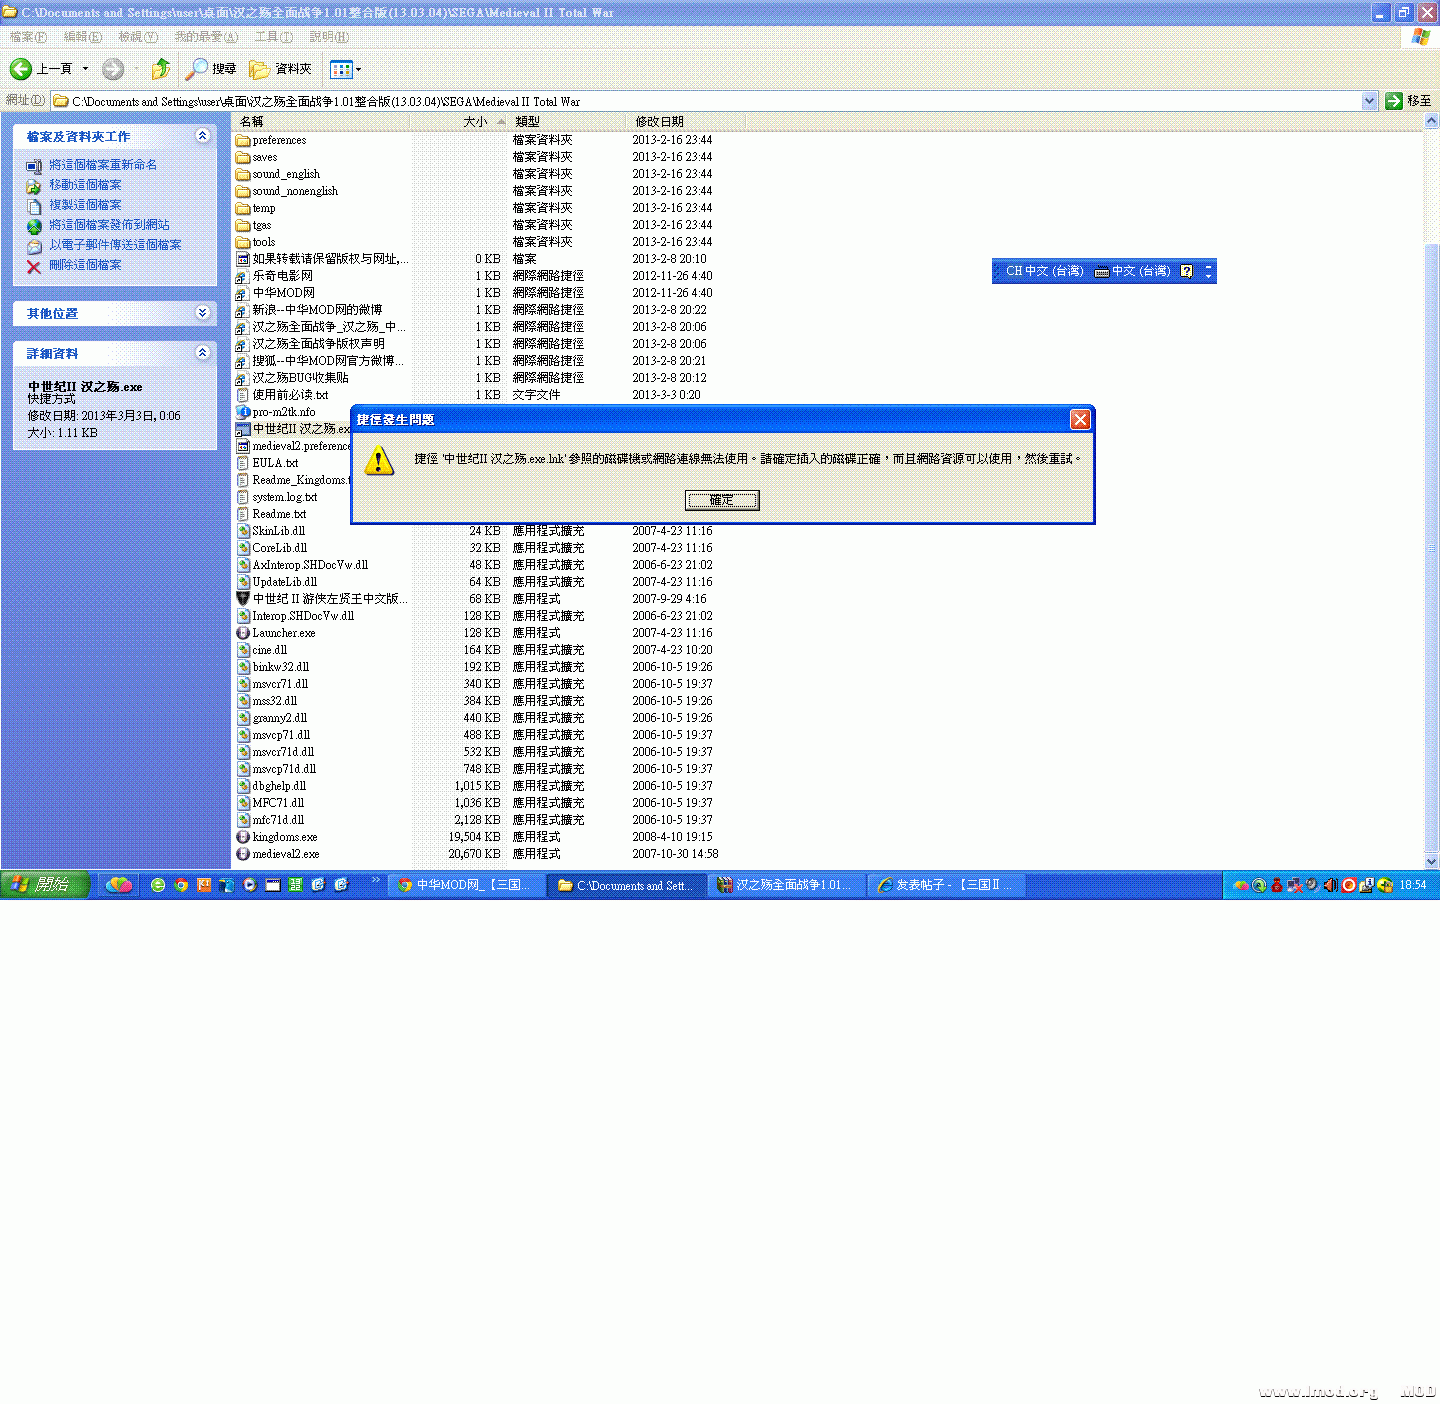Expand the 其他位置 panel

click(x=202, y=313)
